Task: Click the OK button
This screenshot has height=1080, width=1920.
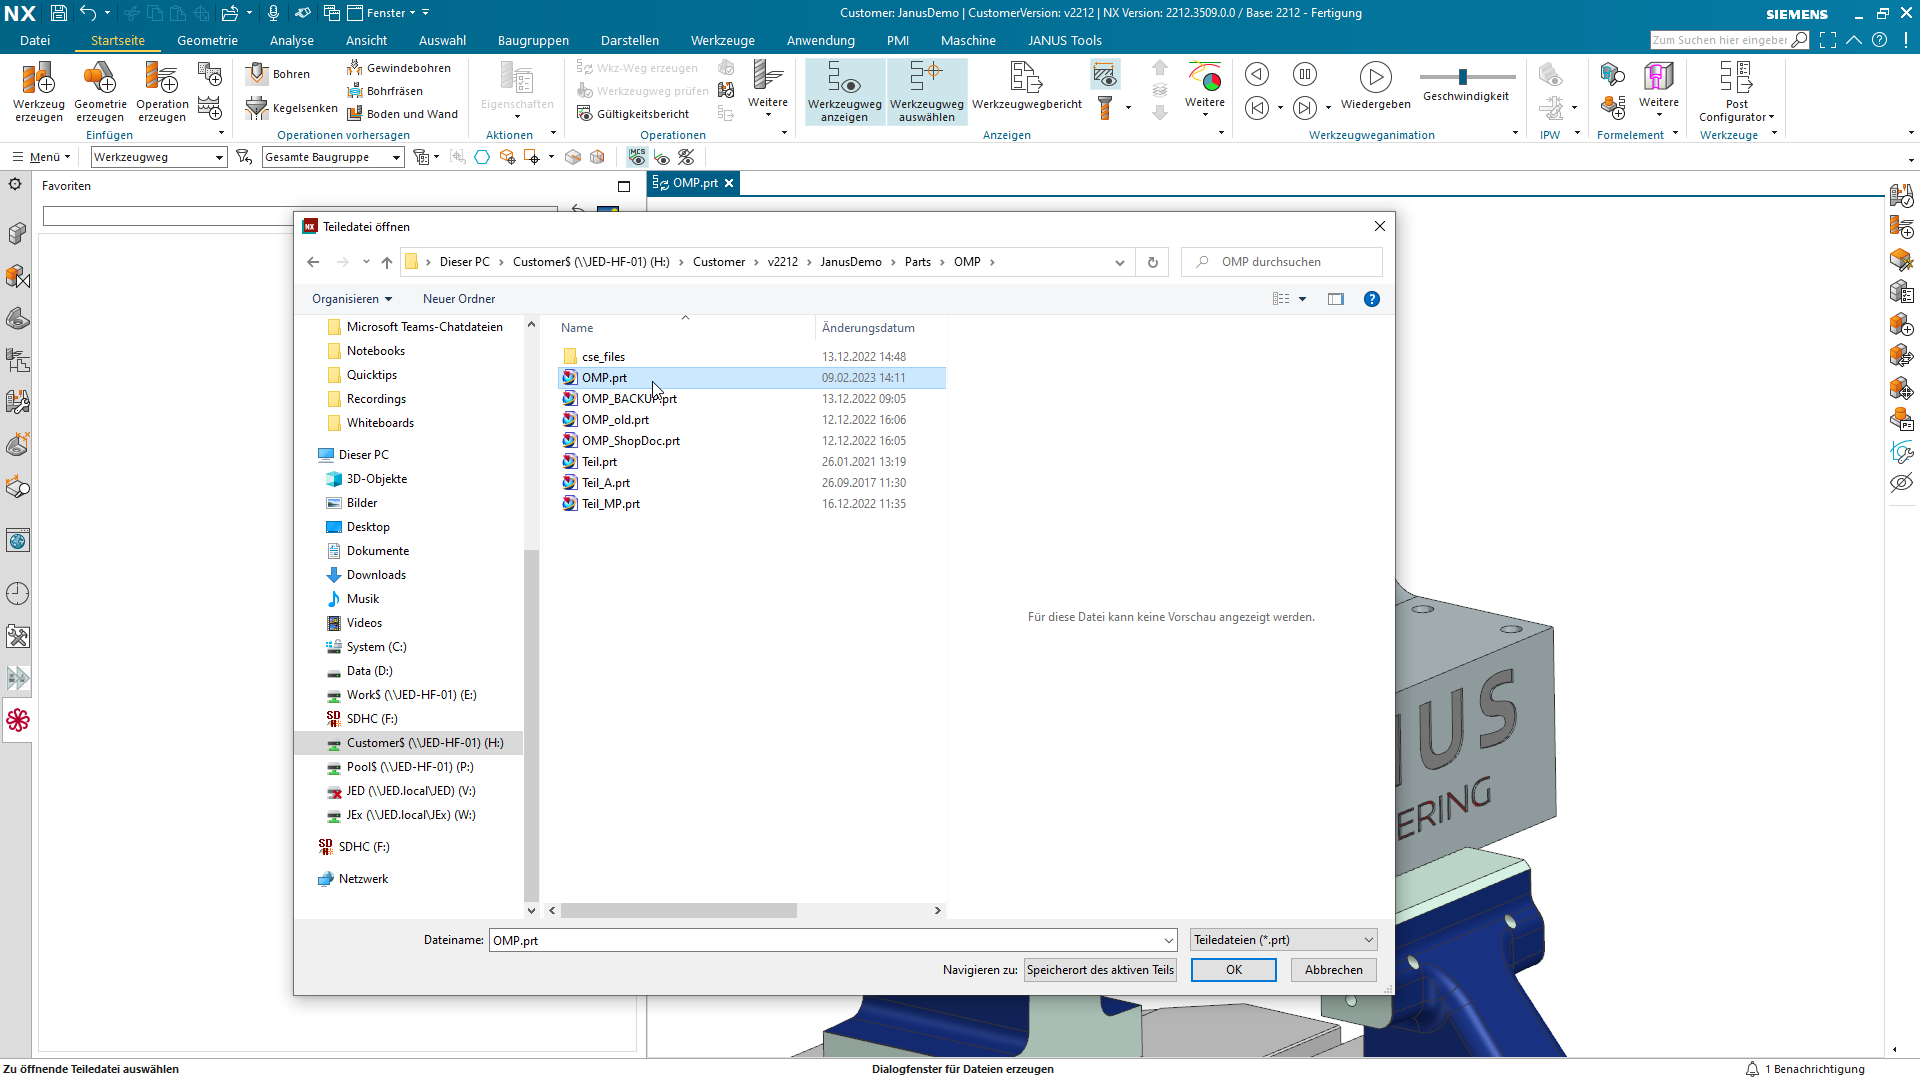Action: coord(1233,970)
